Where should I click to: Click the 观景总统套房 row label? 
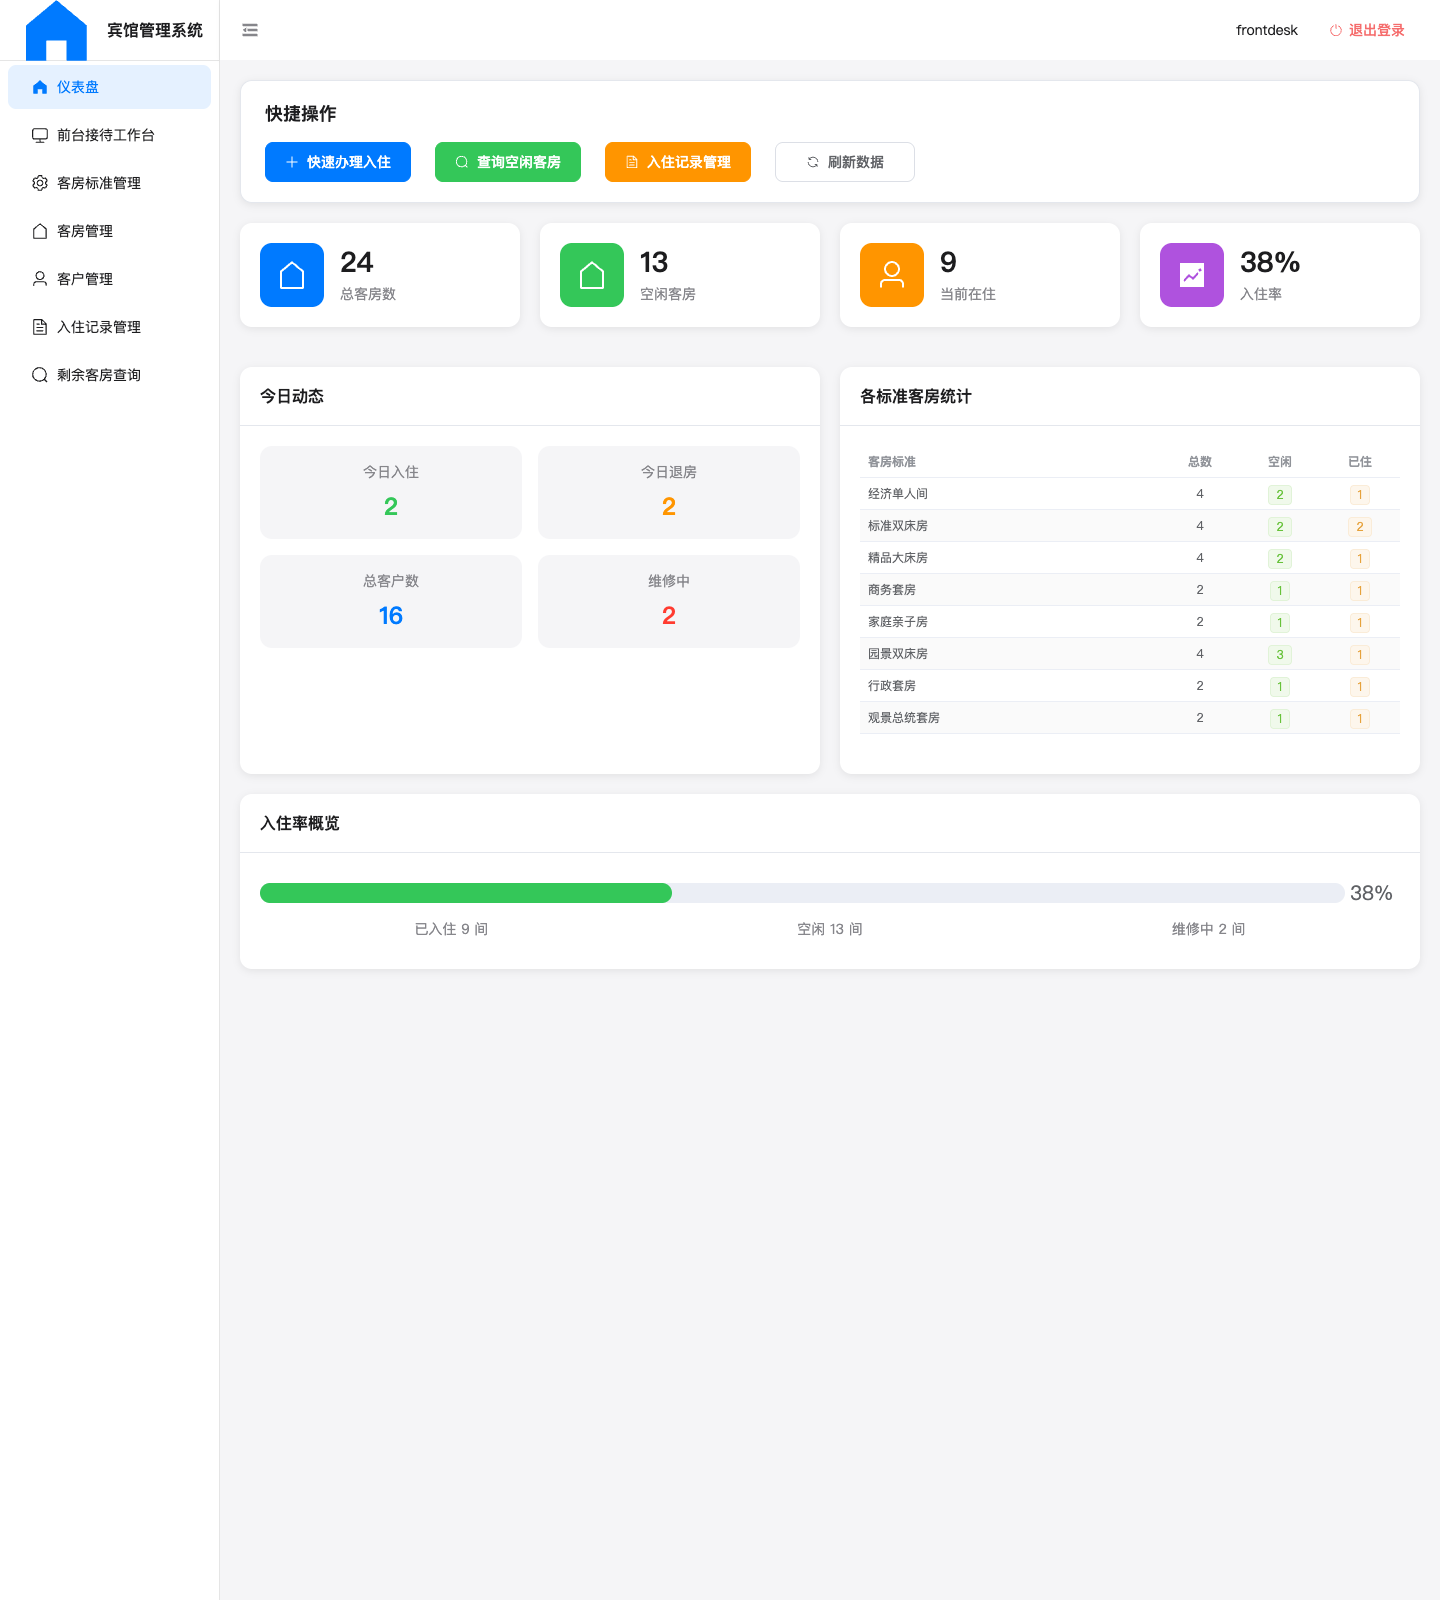coord(904,718)
